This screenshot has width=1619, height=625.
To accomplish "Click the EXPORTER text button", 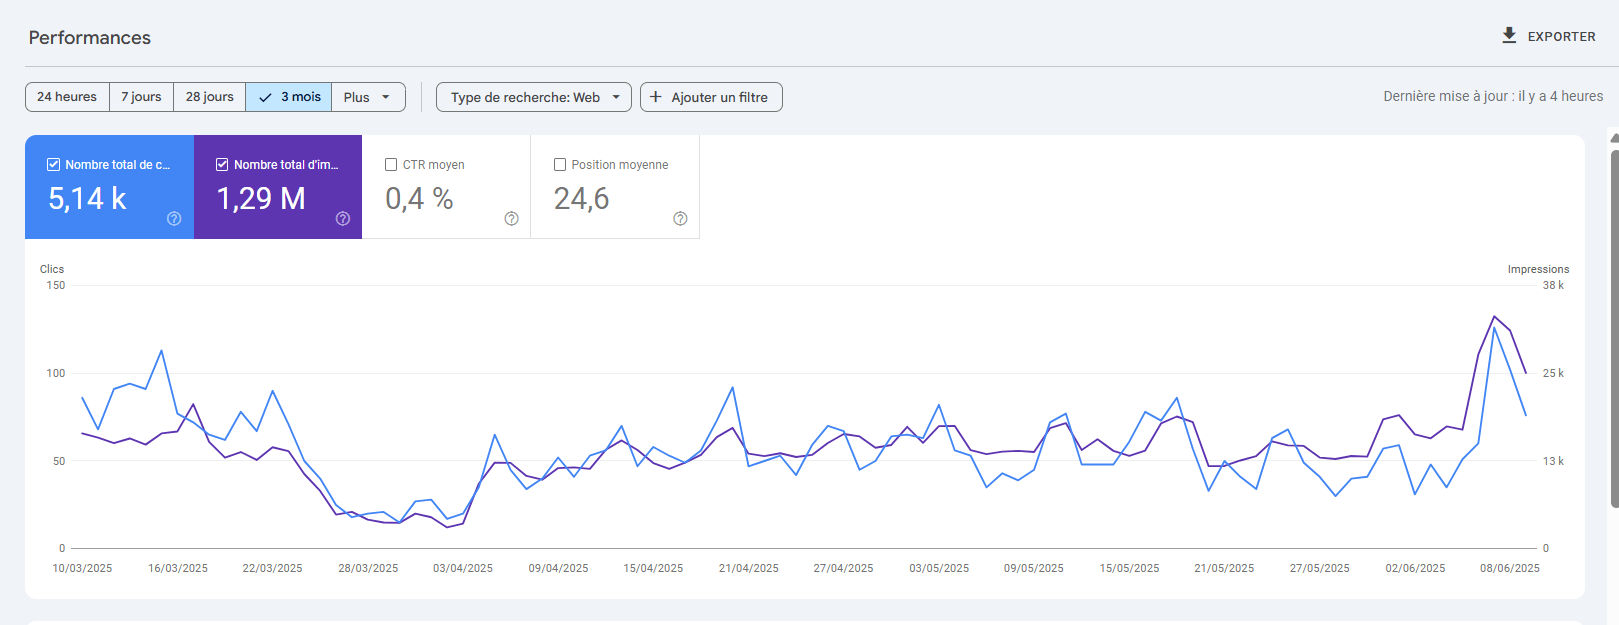I will tap(1561, 37).
